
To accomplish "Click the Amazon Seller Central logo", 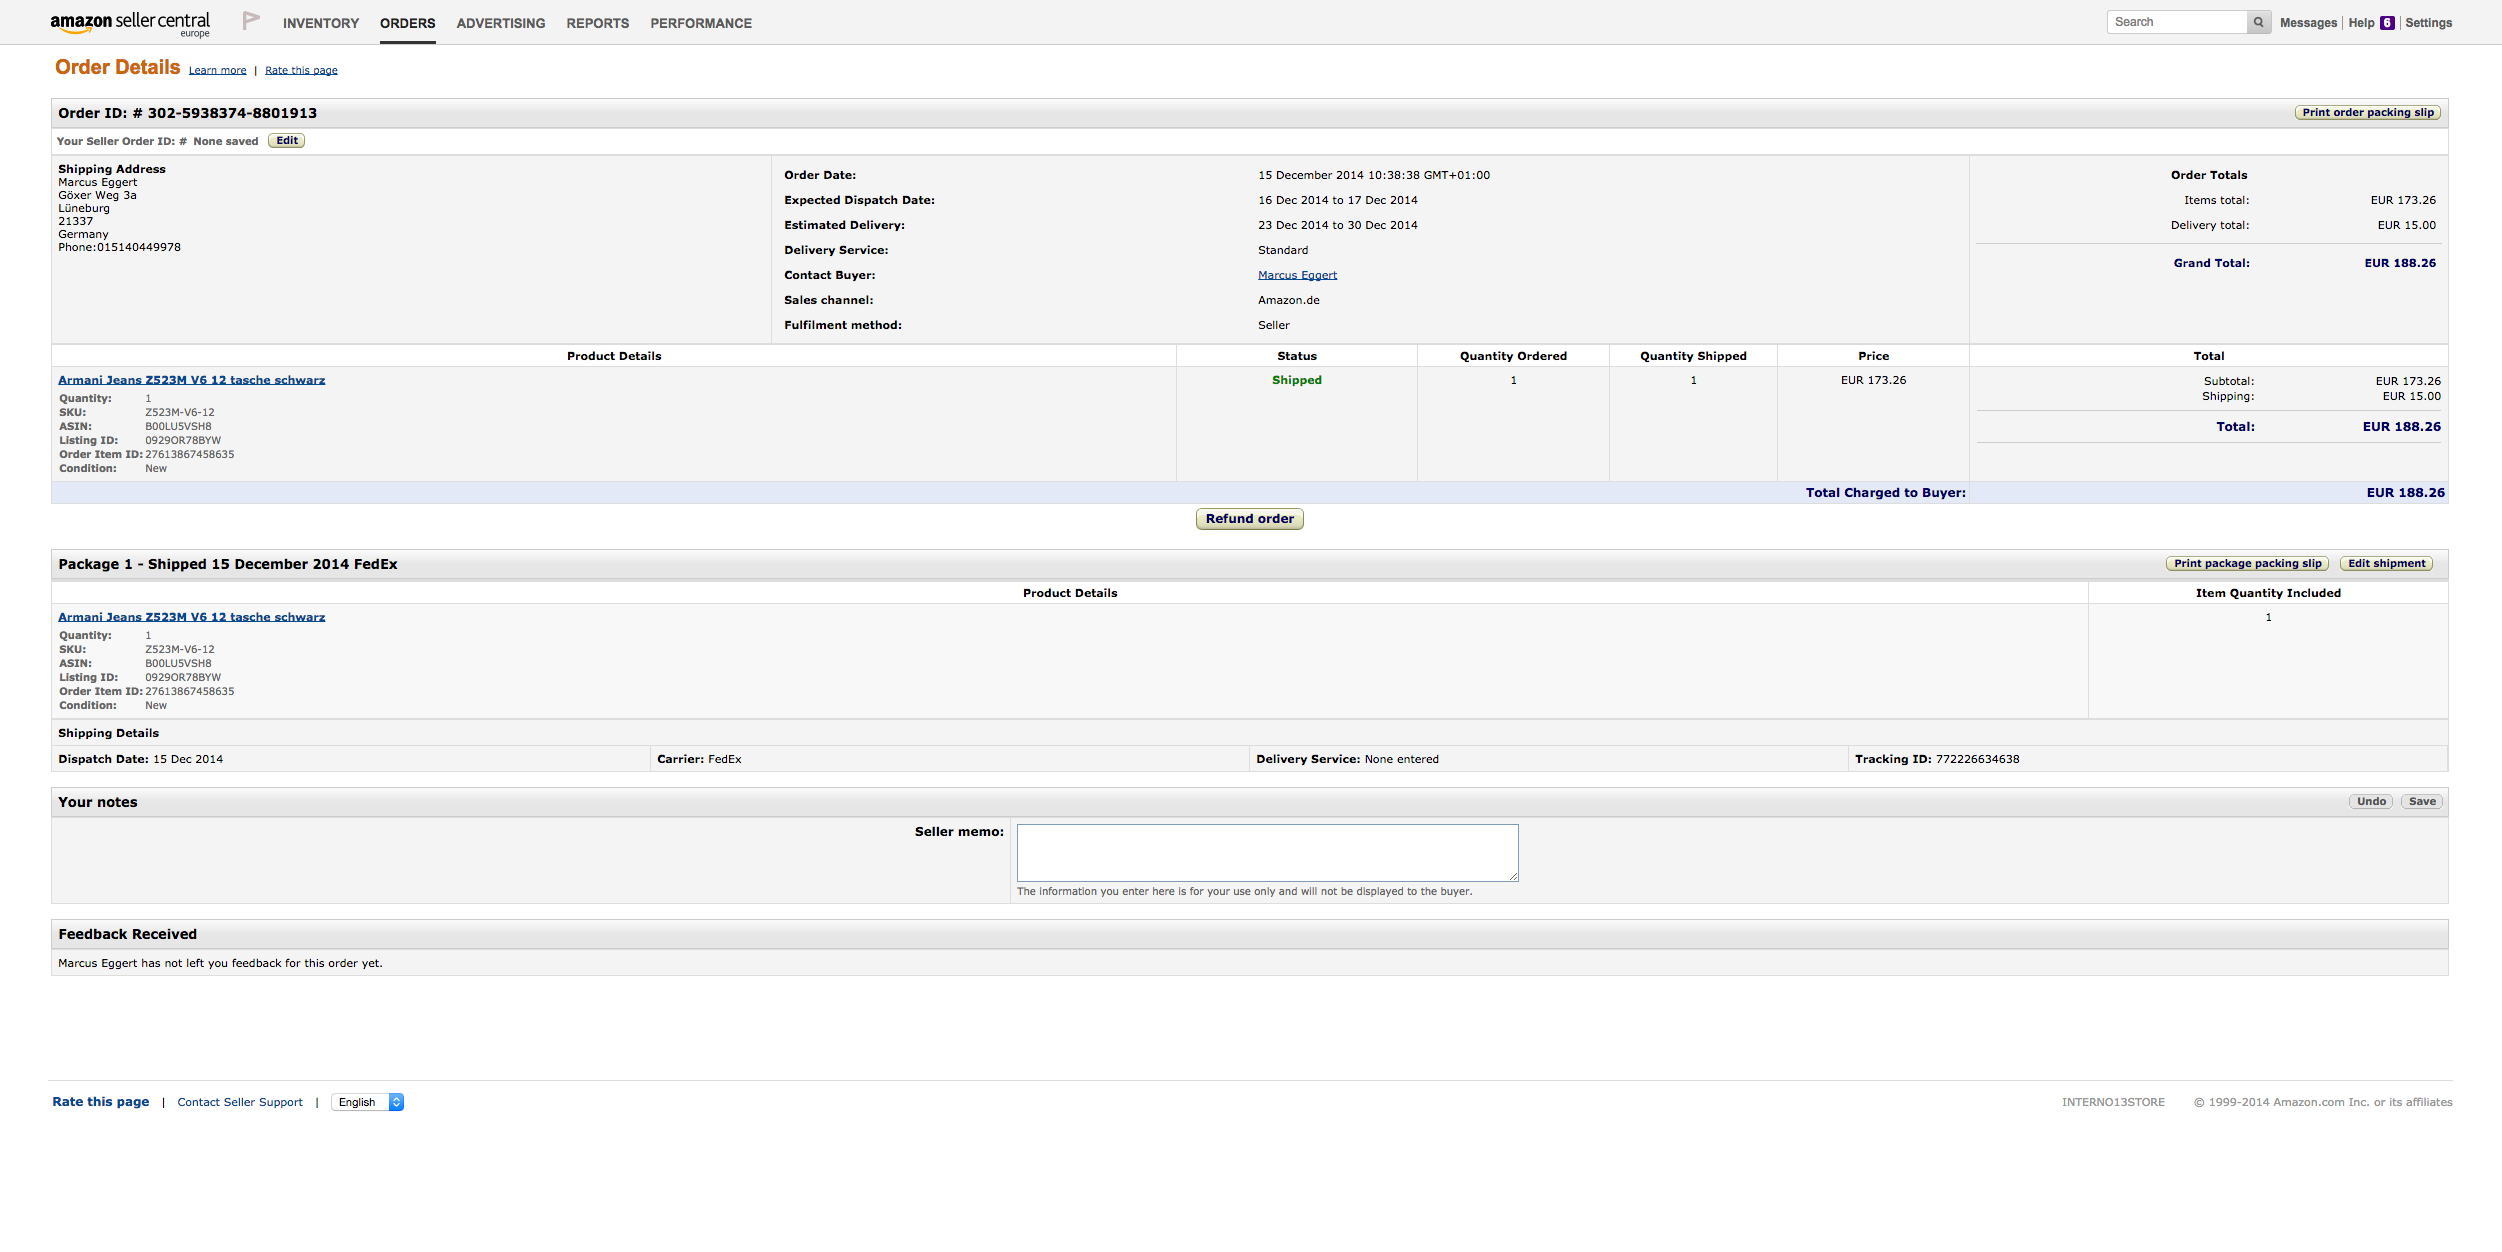I will pos(130,24).
